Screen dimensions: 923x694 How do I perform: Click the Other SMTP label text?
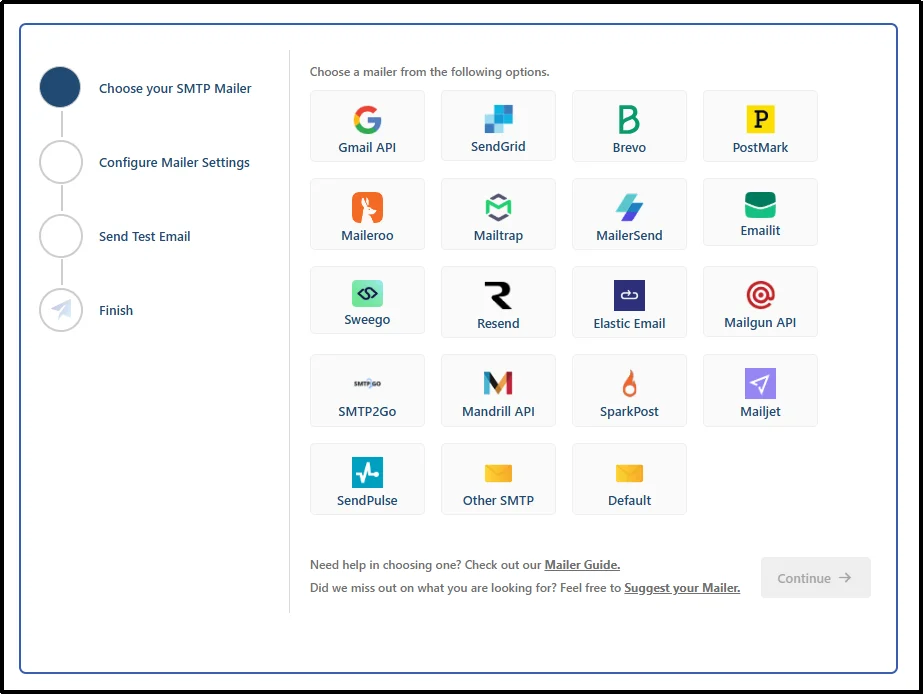pos(498,500)
